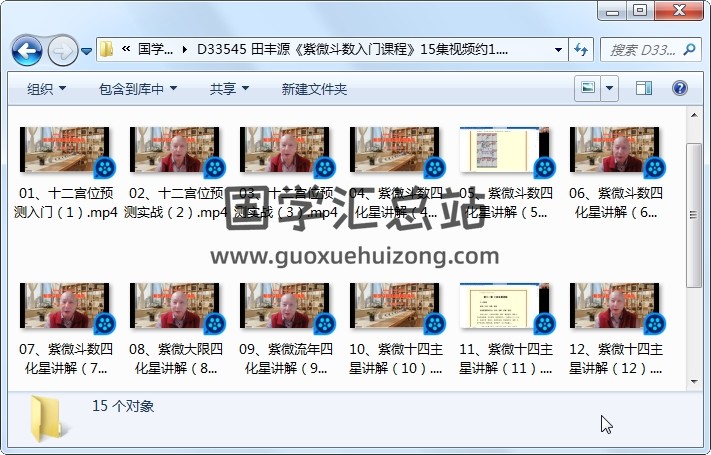711x455 pixels.
Task: Click the folder icon in address bar
Action: (x=106, y=49)
